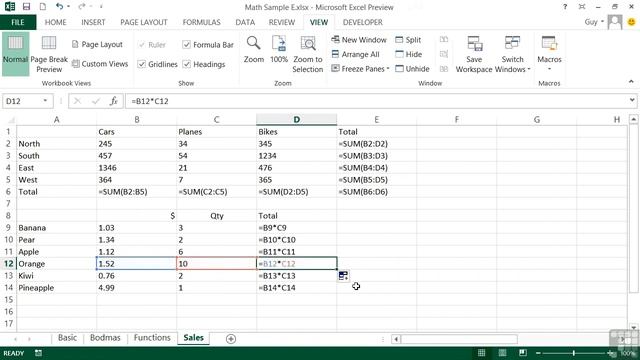Switch to Normal workbook view

(15, 54)
